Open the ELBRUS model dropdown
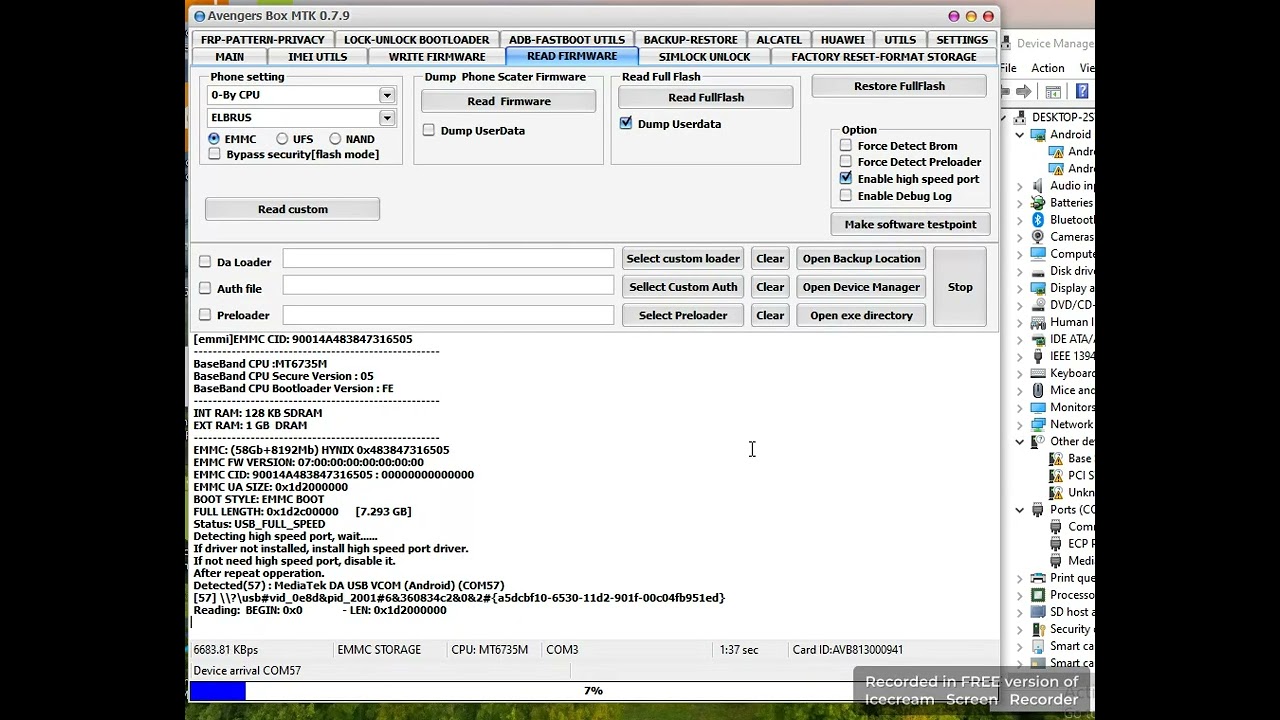Image resolution: width=1280 pixels, height=720 pixels. pyautogui.click(x=386, y=117)
